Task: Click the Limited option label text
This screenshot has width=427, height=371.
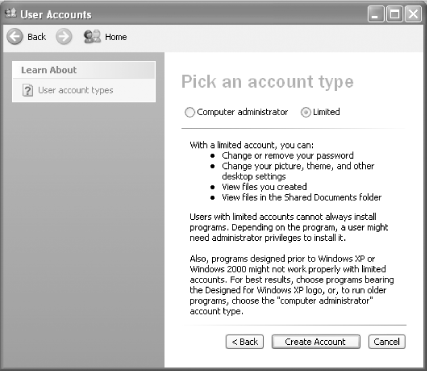Action: click(x=326, y=112)
